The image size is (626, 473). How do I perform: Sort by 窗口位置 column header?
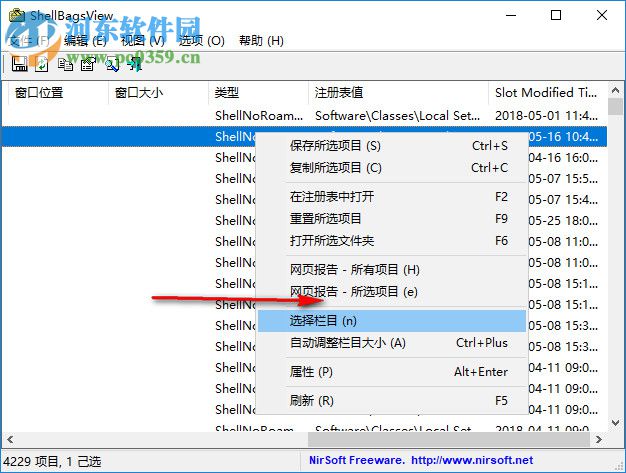58,93
